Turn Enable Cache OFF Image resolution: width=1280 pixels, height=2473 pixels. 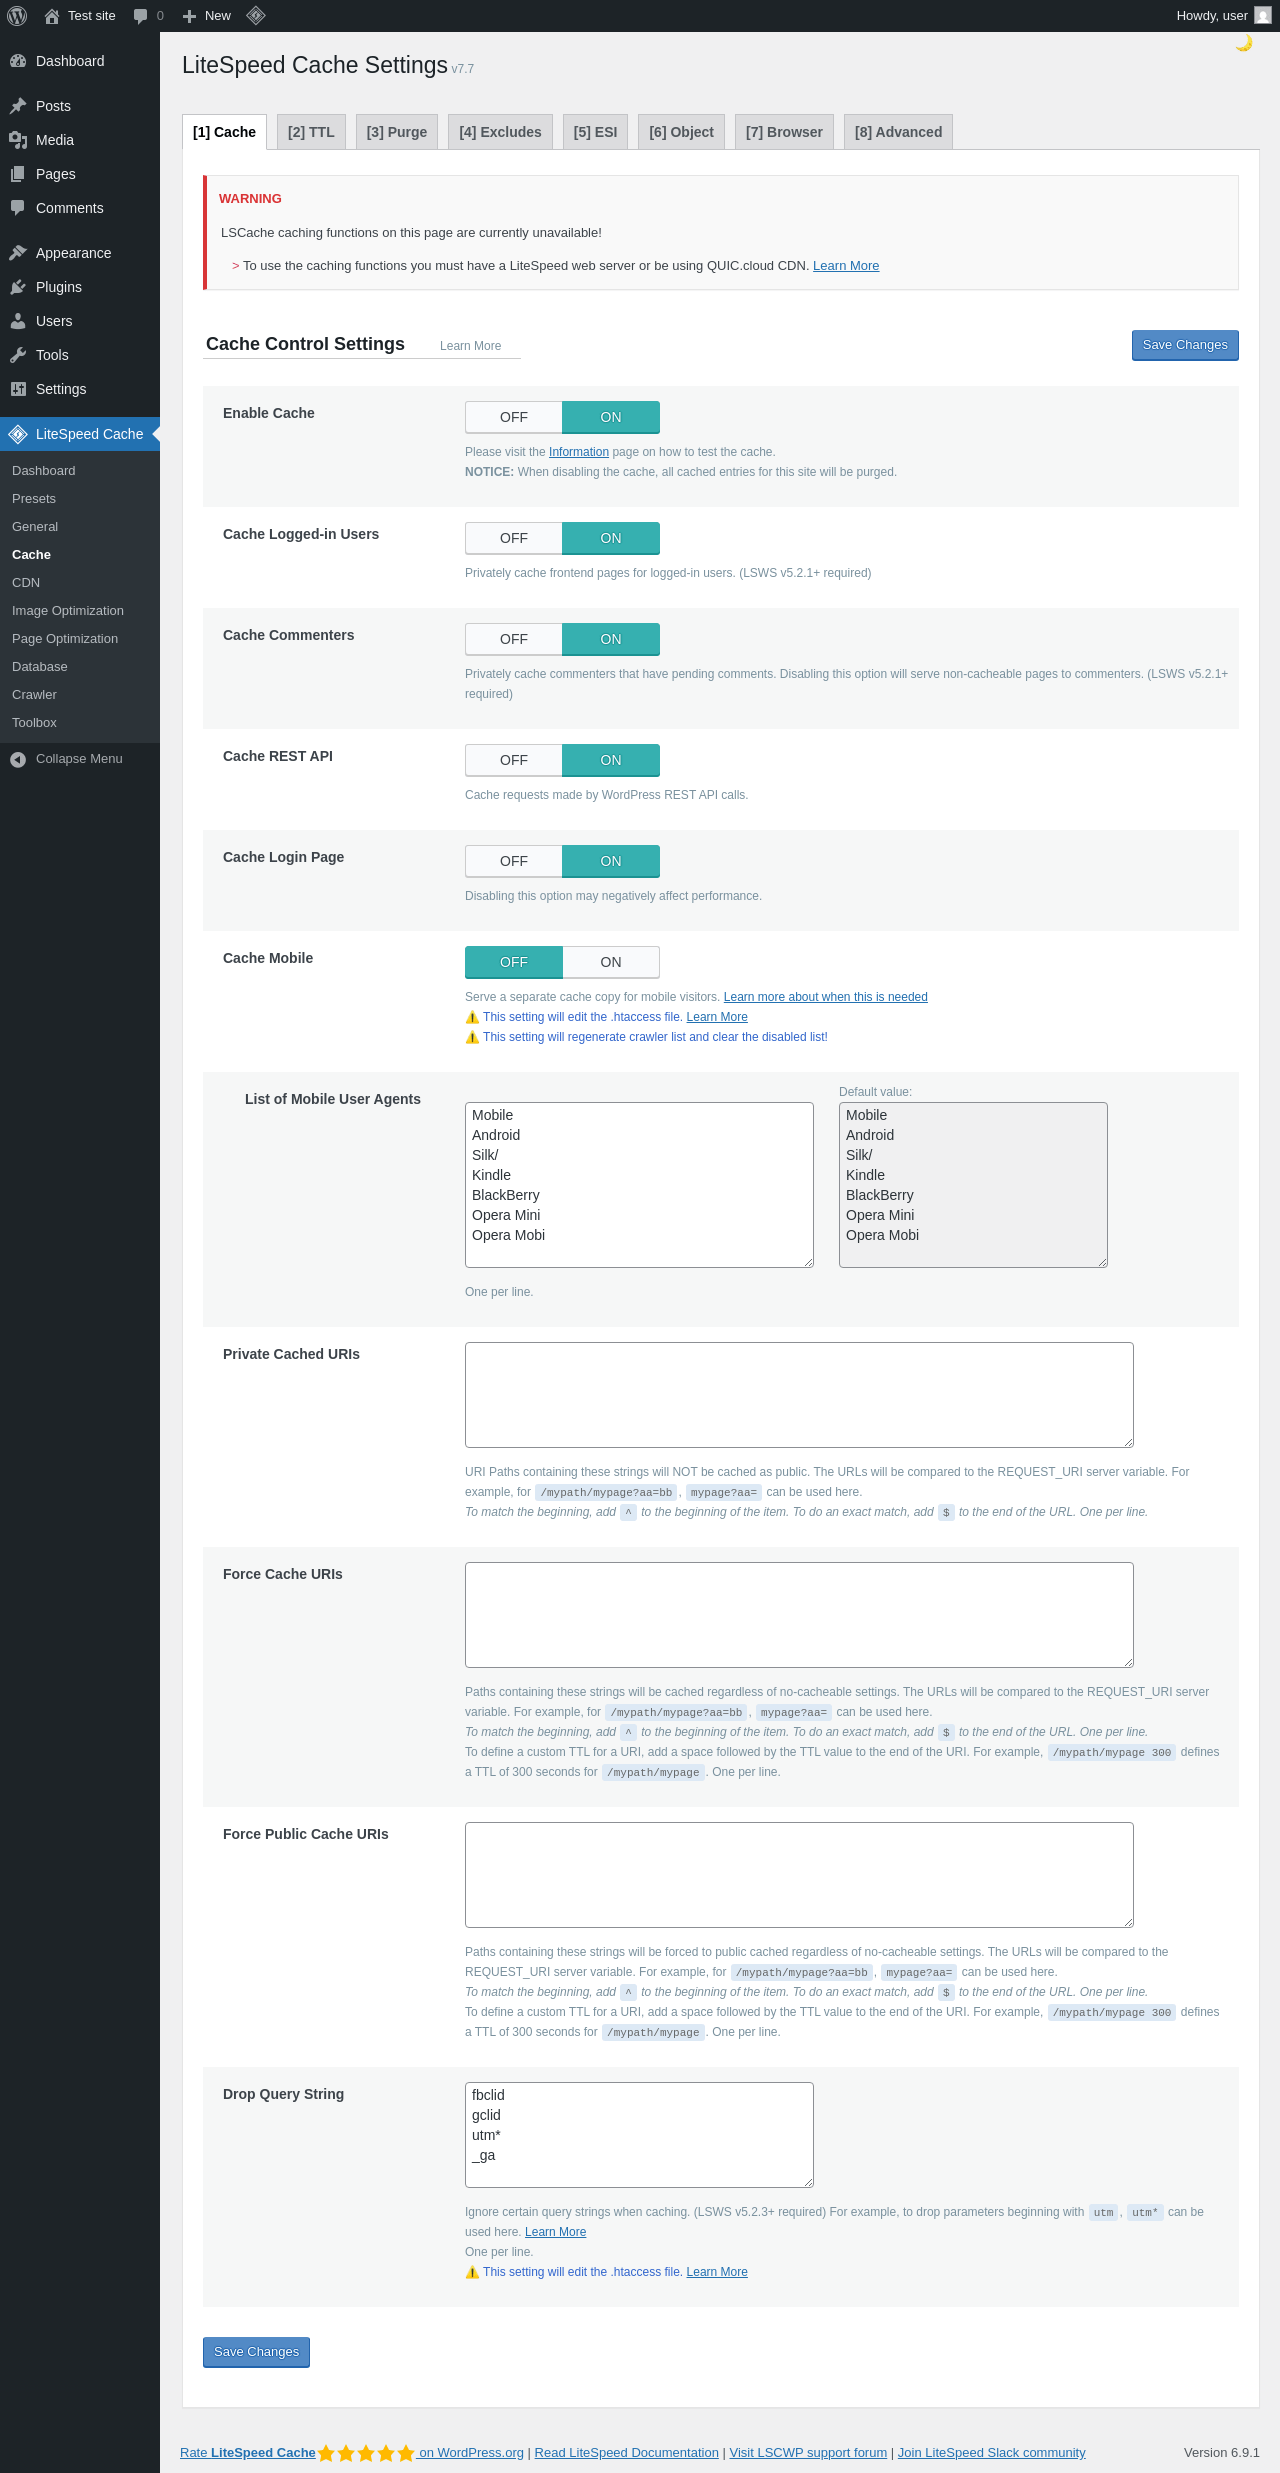[x=514, y=417]
